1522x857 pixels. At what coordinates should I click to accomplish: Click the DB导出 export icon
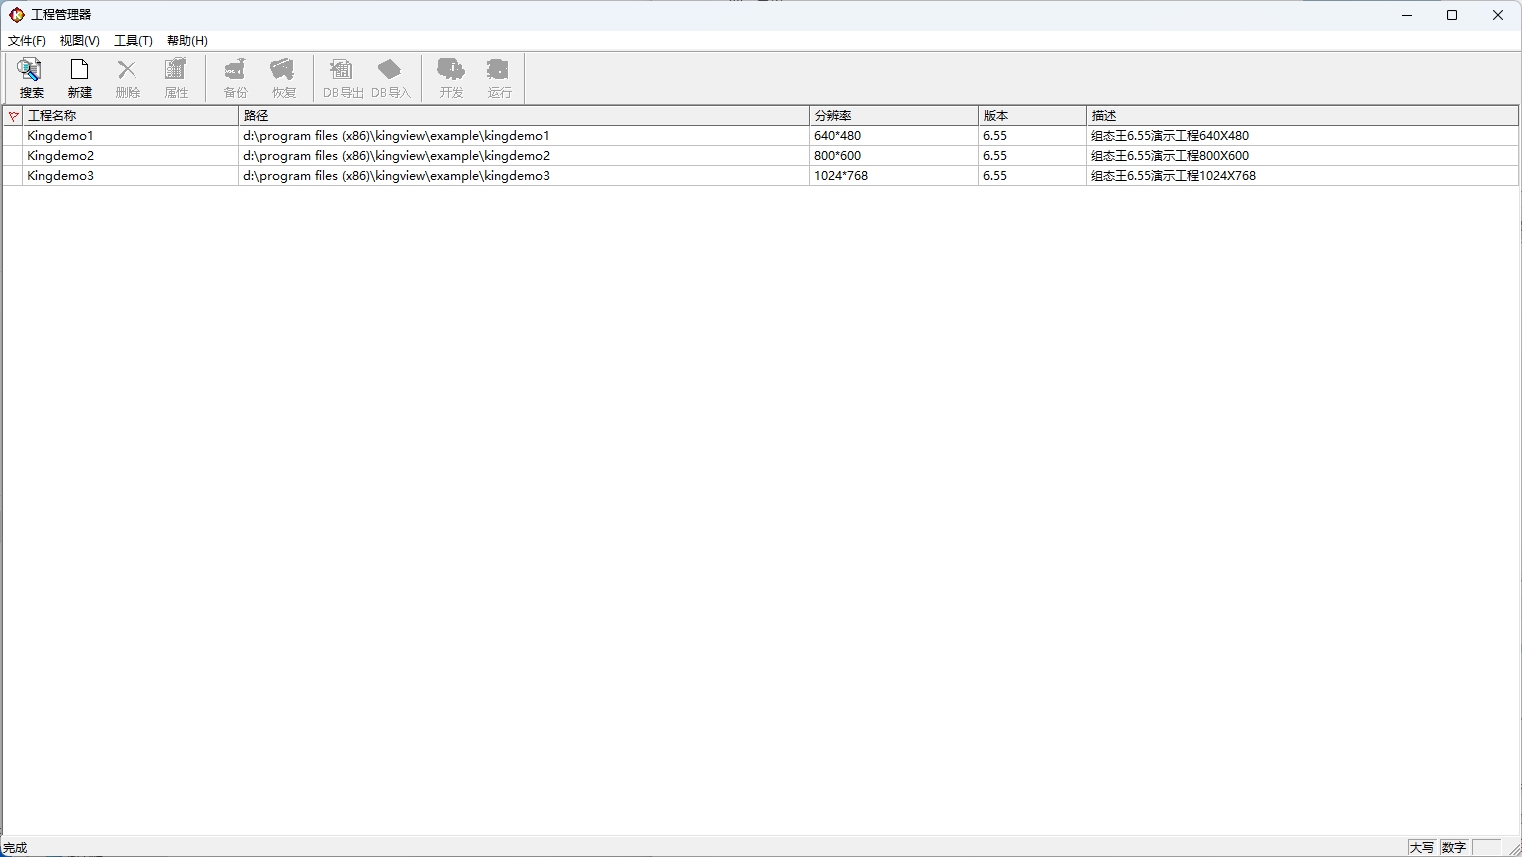342,77
